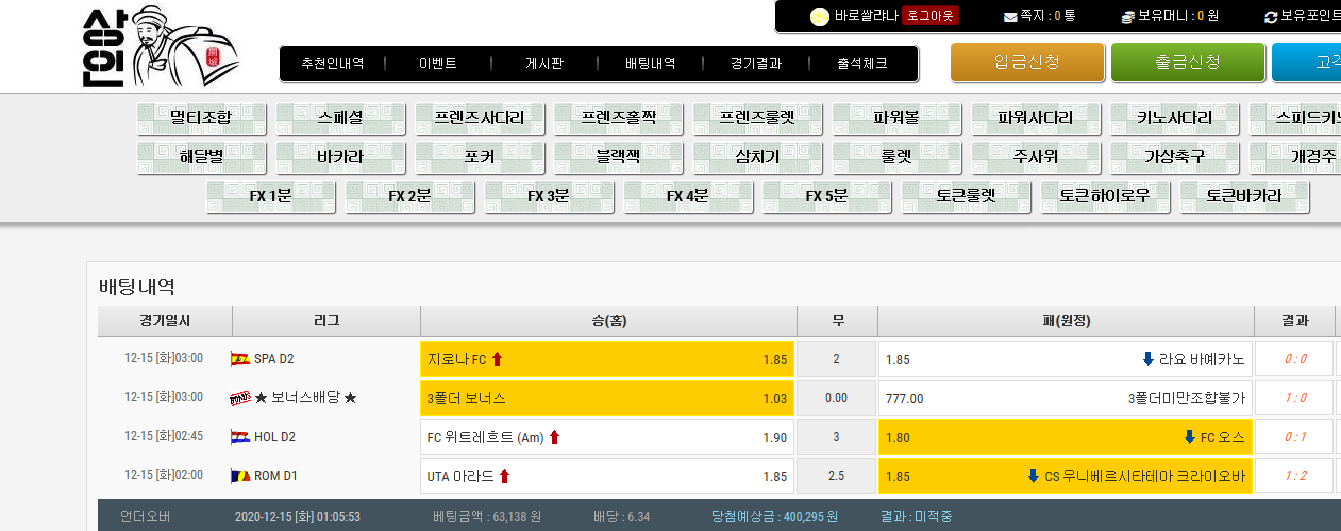Select the FC 오스 away odds cell
The image size is (1341, 531).
1064,437
